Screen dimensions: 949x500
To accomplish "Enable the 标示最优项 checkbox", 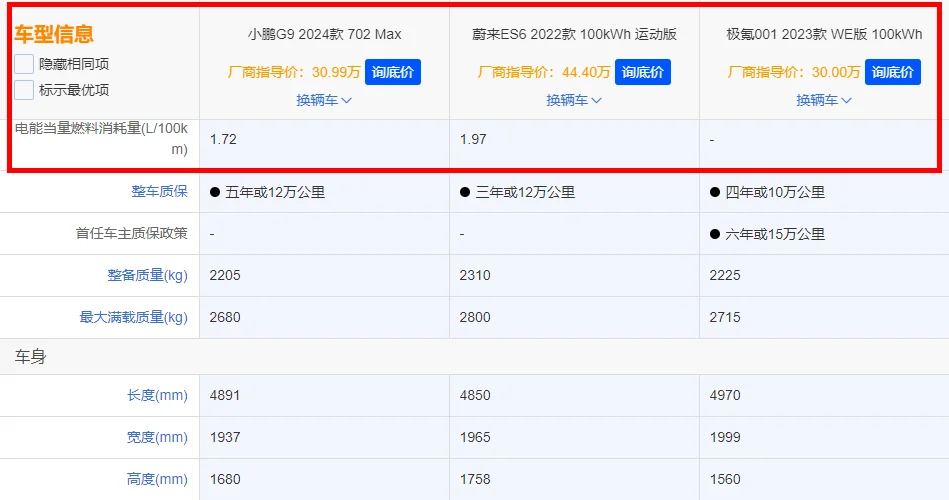I will 24,90.
